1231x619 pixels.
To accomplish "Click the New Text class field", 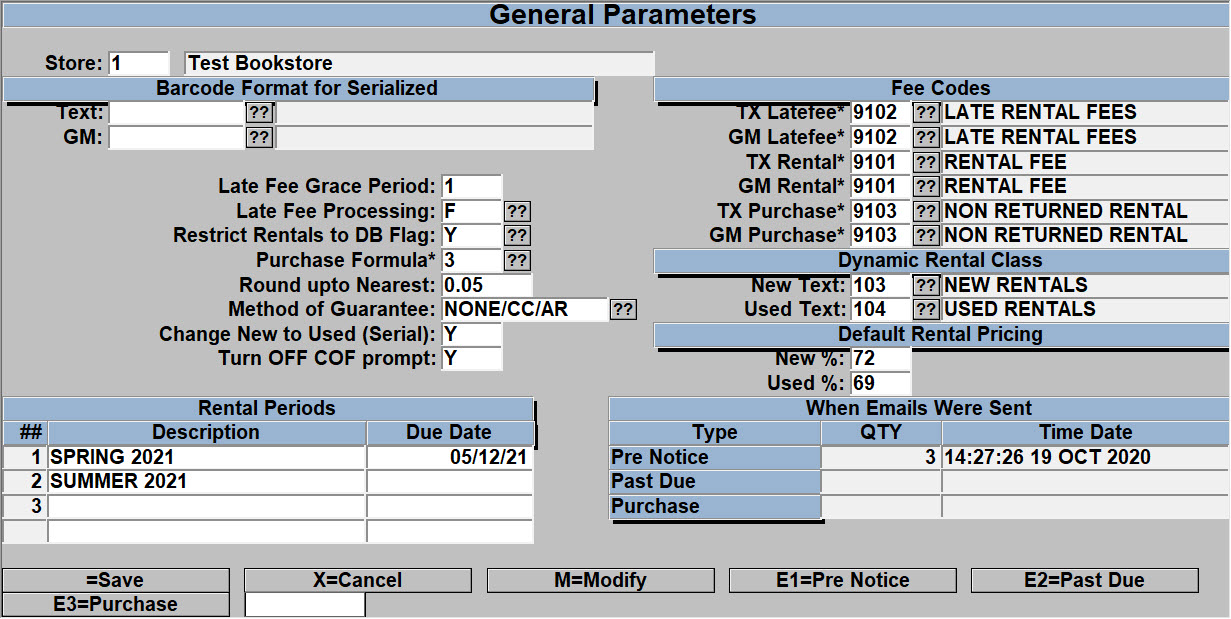I will [x=881, y=285].
